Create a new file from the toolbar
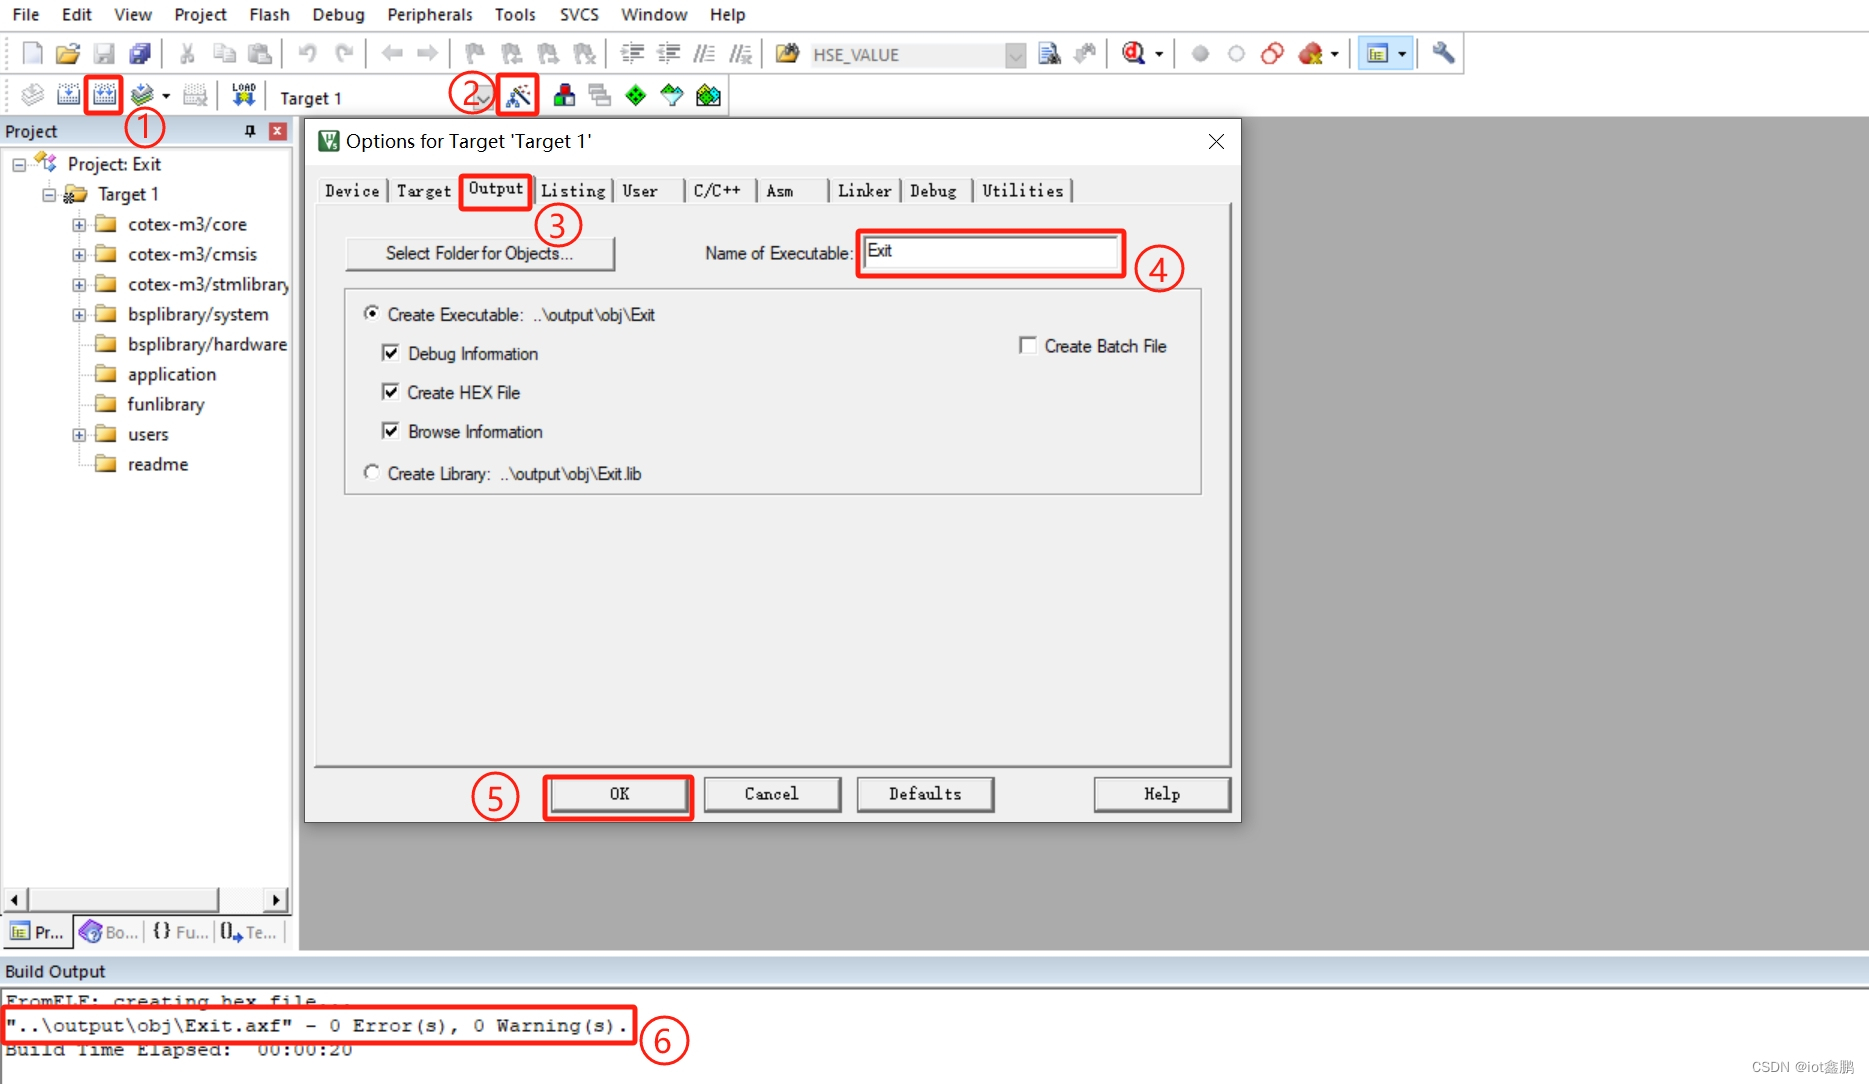 pyautogui.click(x=32, y=54)
